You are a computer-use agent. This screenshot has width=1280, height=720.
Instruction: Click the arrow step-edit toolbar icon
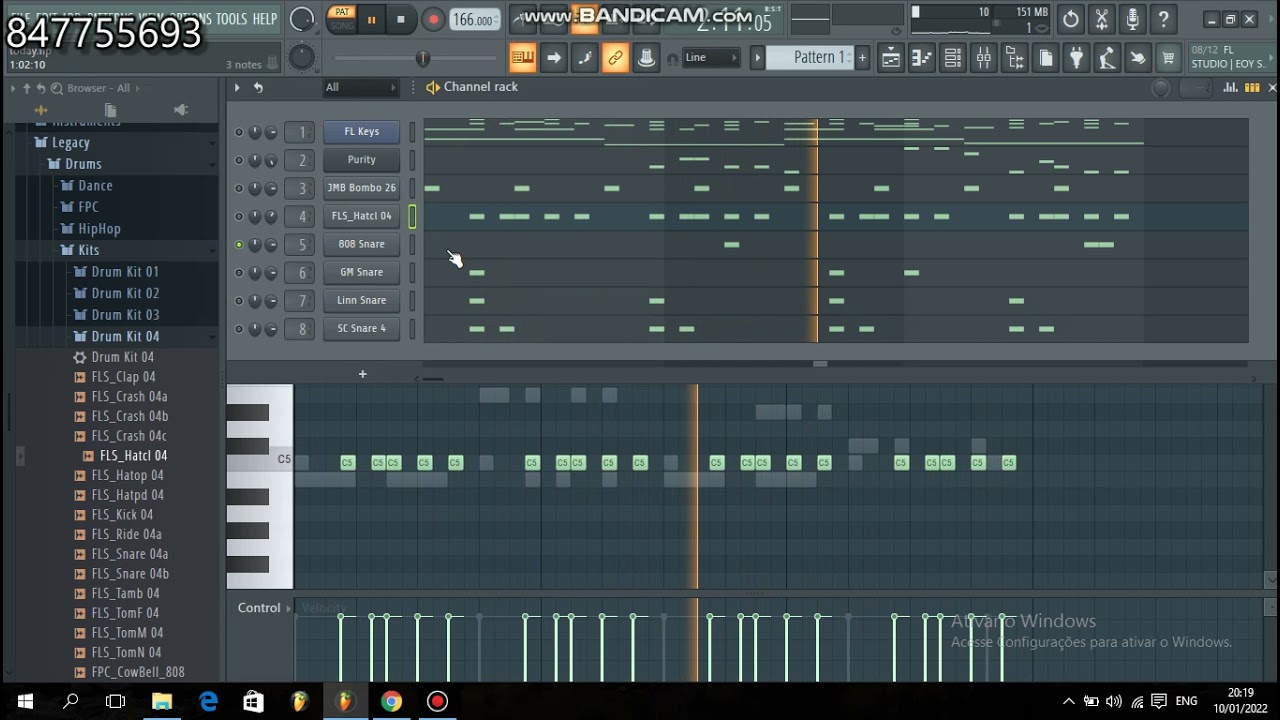pyautogui.click(x=553, y=58)
